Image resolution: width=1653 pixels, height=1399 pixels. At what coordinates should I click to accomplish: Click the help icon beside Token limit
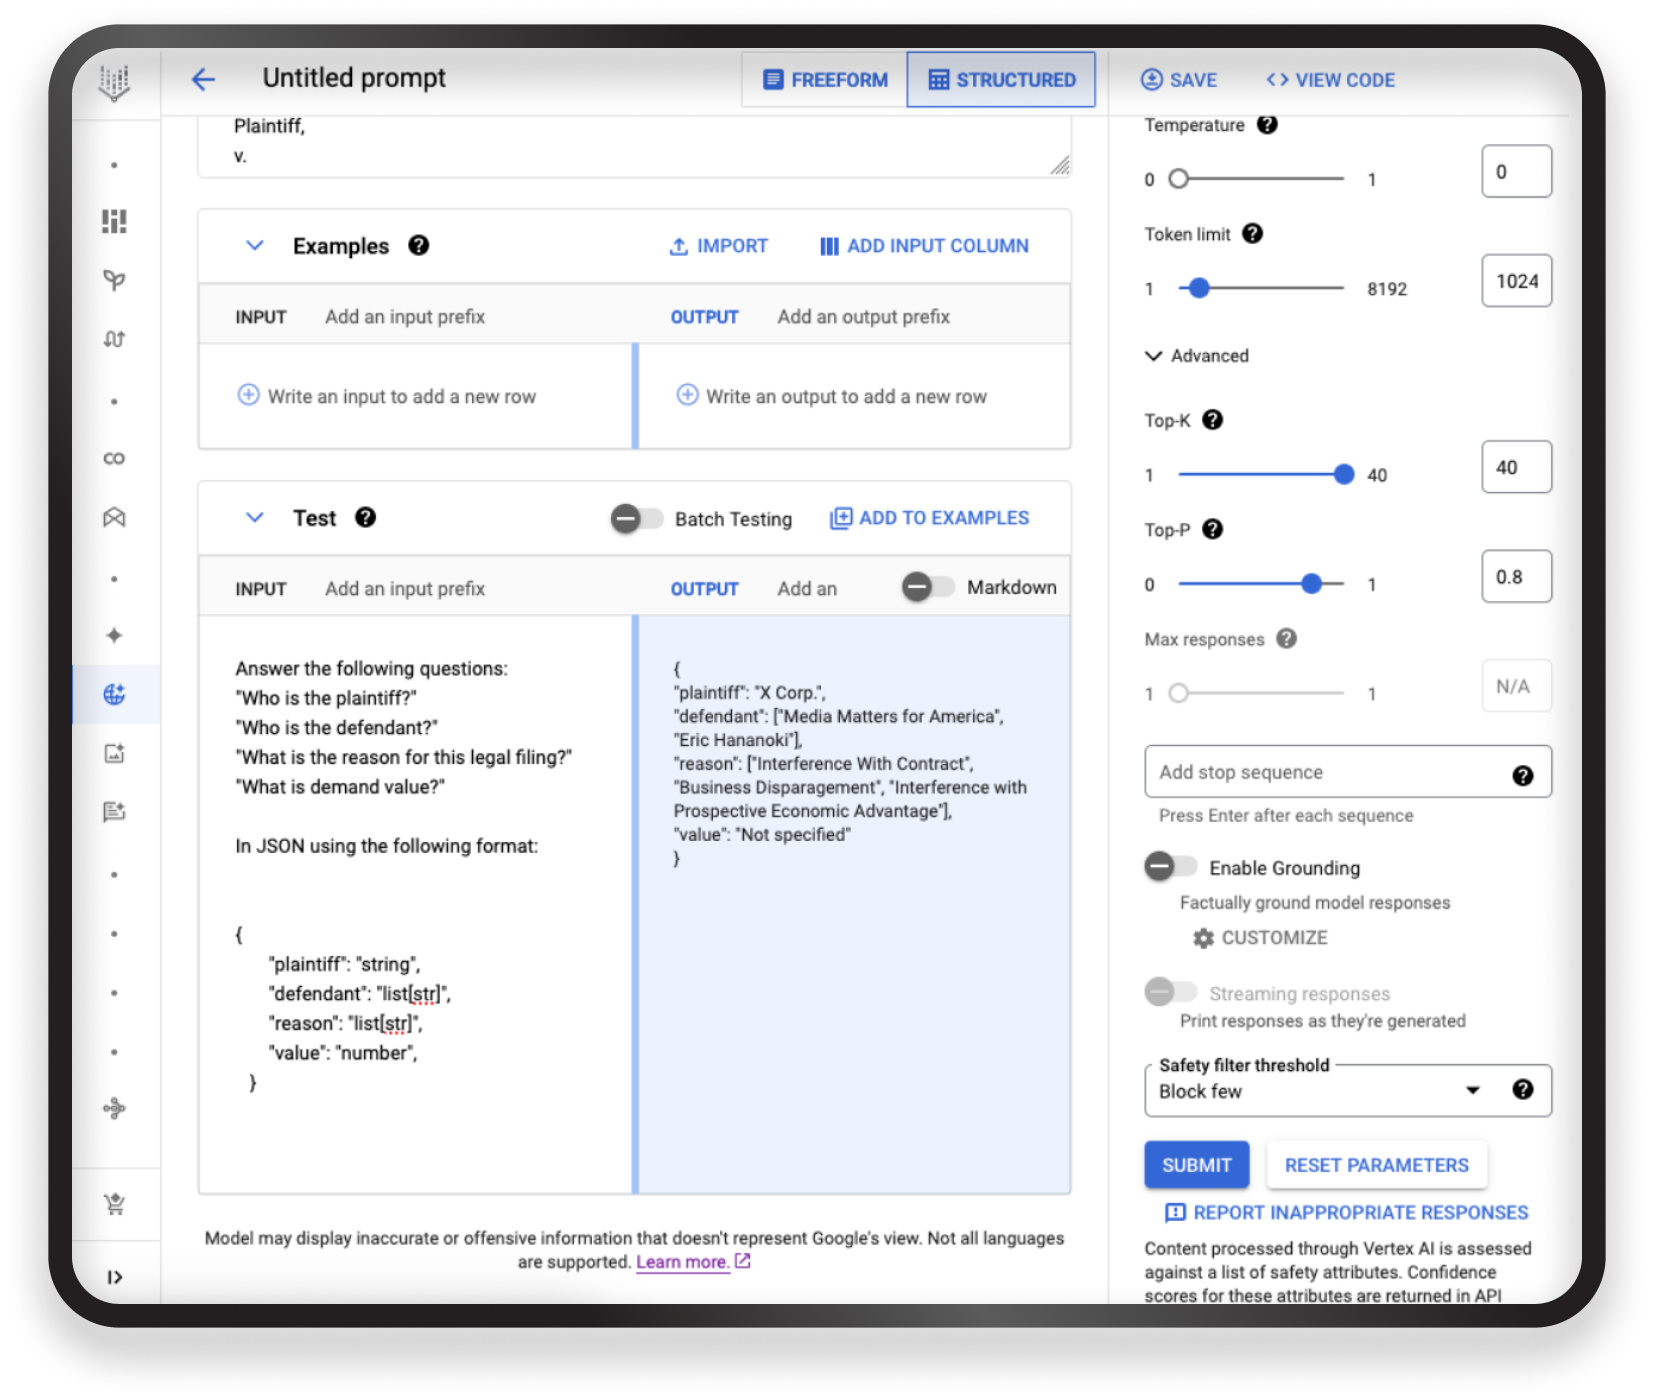(1252, 234)
